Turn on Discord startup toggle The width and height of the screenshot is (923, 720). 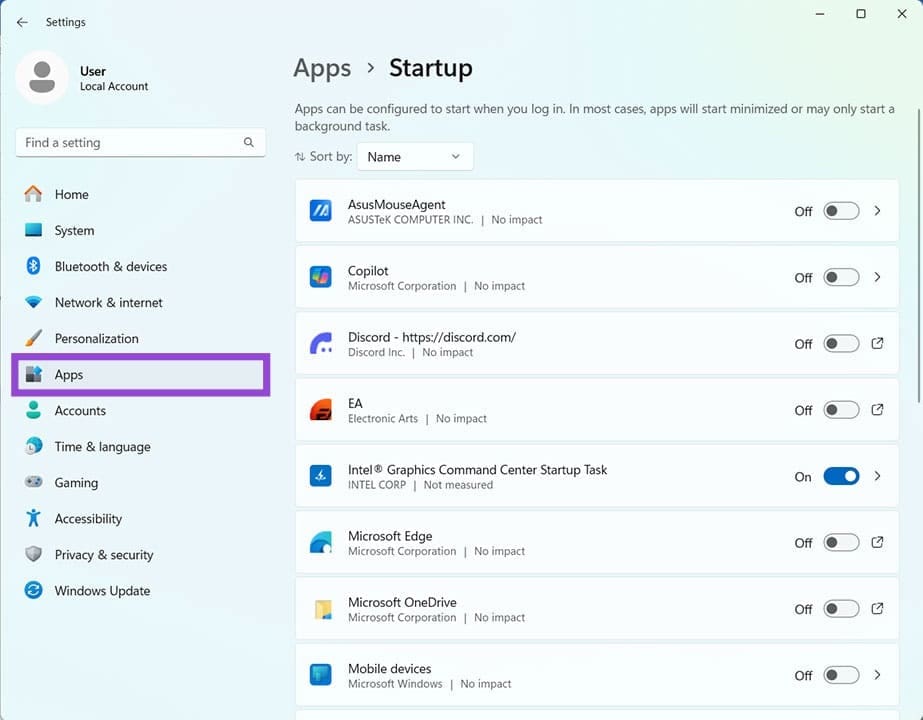coord(841,344)
